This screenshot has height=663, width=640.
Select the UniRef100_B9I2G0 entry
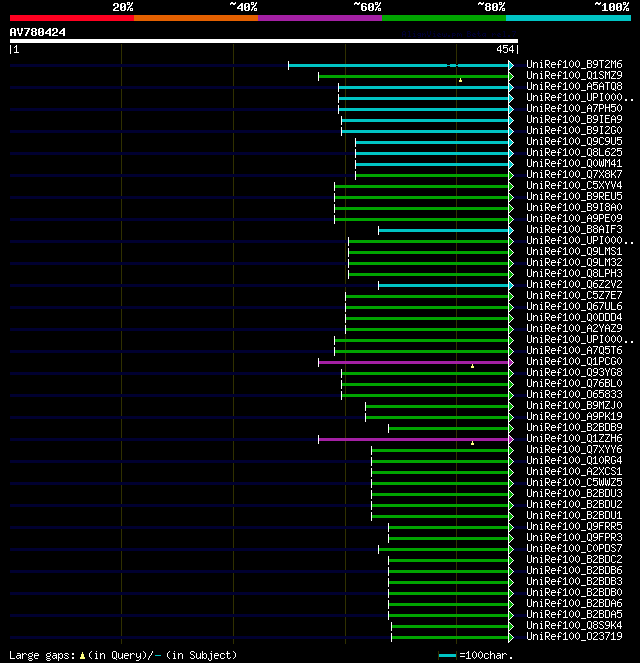coord(574,130)
